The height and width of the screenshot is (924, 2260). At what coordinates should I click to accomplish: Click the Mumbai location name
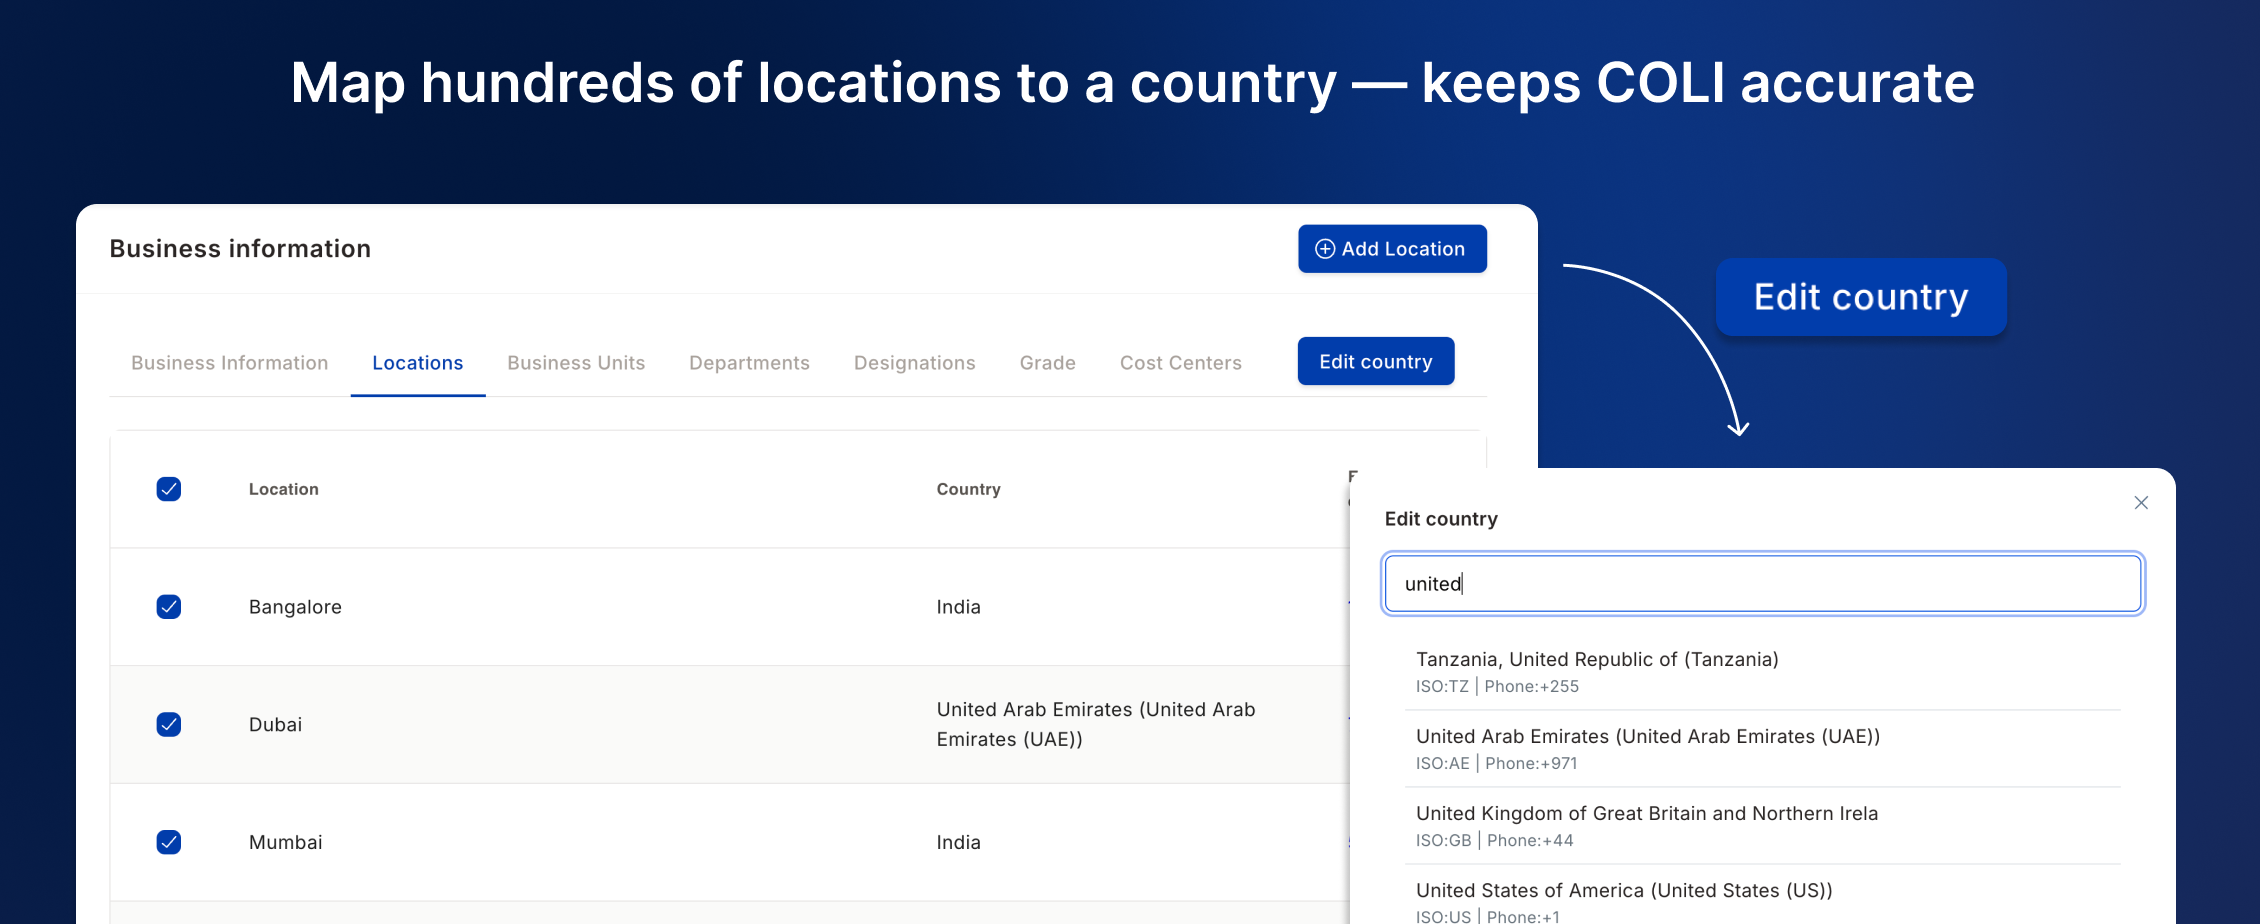[x=285, y=842]
